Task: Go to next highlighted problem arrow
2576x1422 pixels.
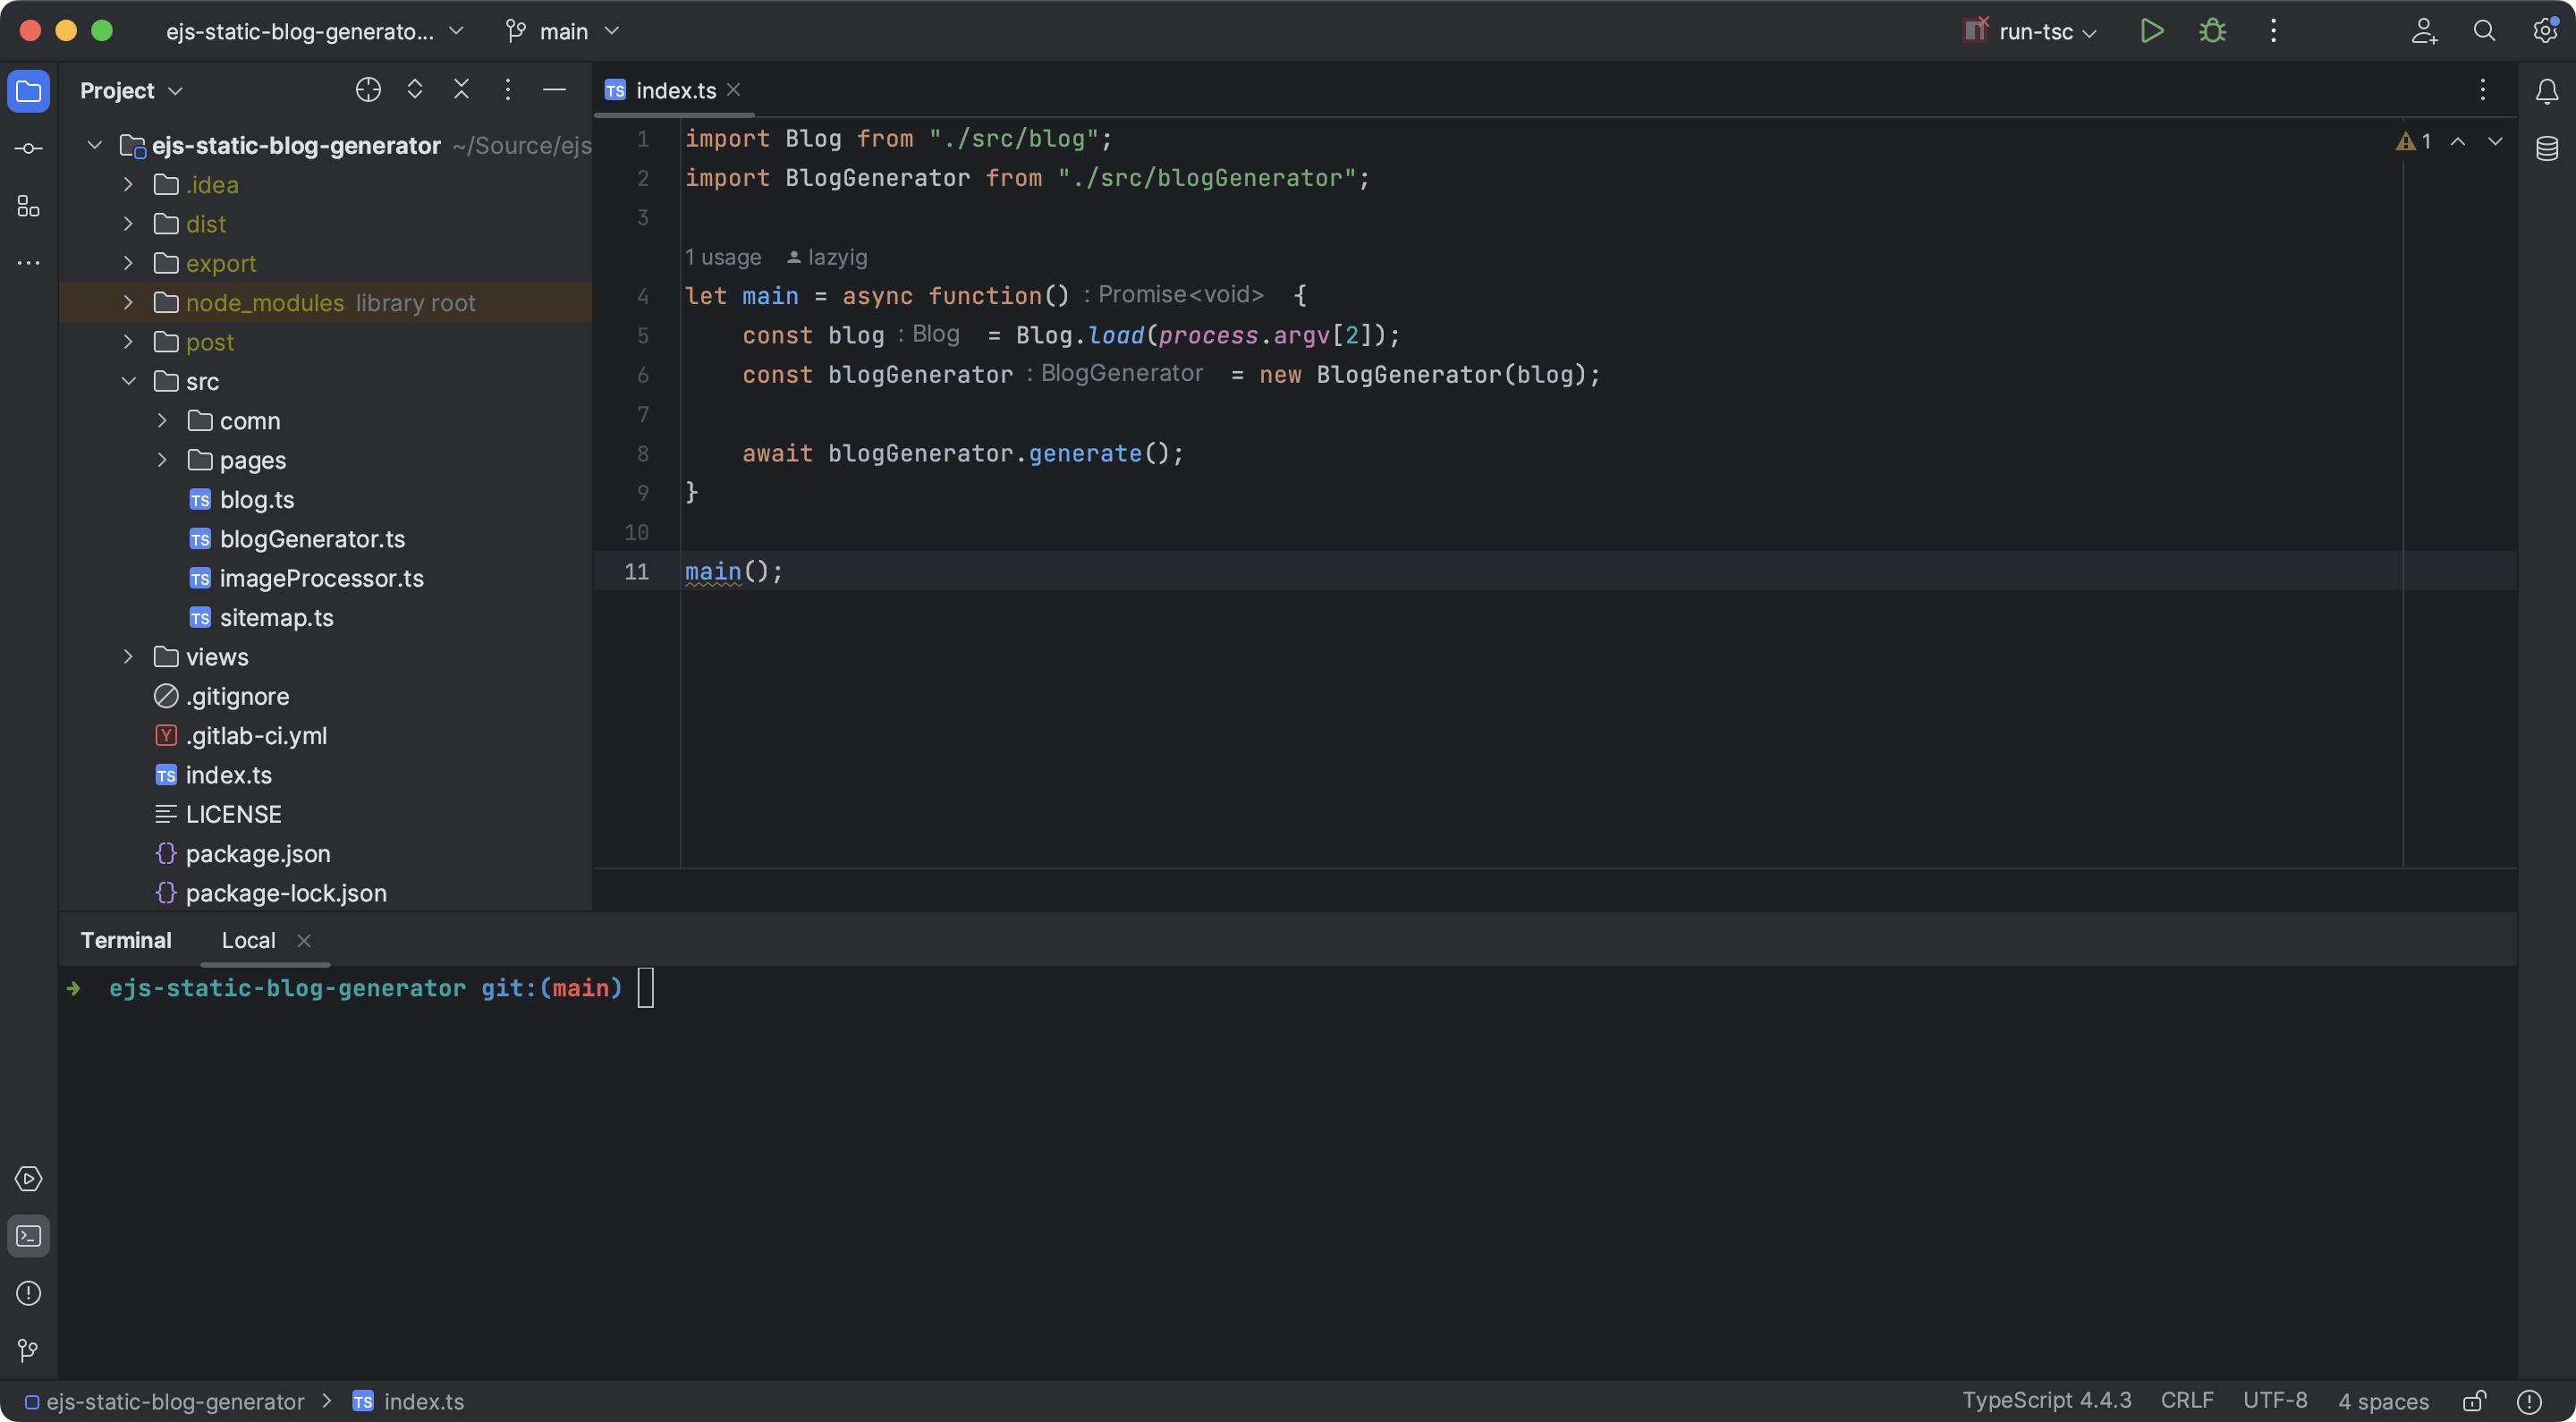Action: coord(2495,141)
